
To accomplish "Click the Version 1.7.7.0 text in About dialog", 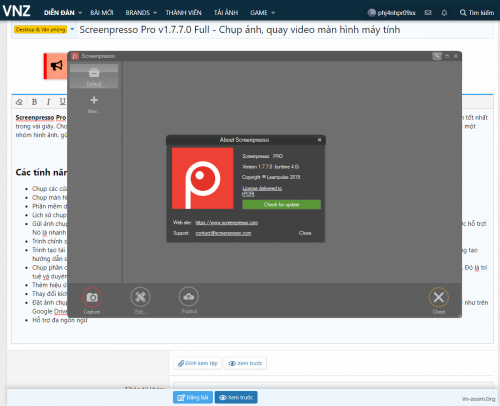I will click(270, 167).
